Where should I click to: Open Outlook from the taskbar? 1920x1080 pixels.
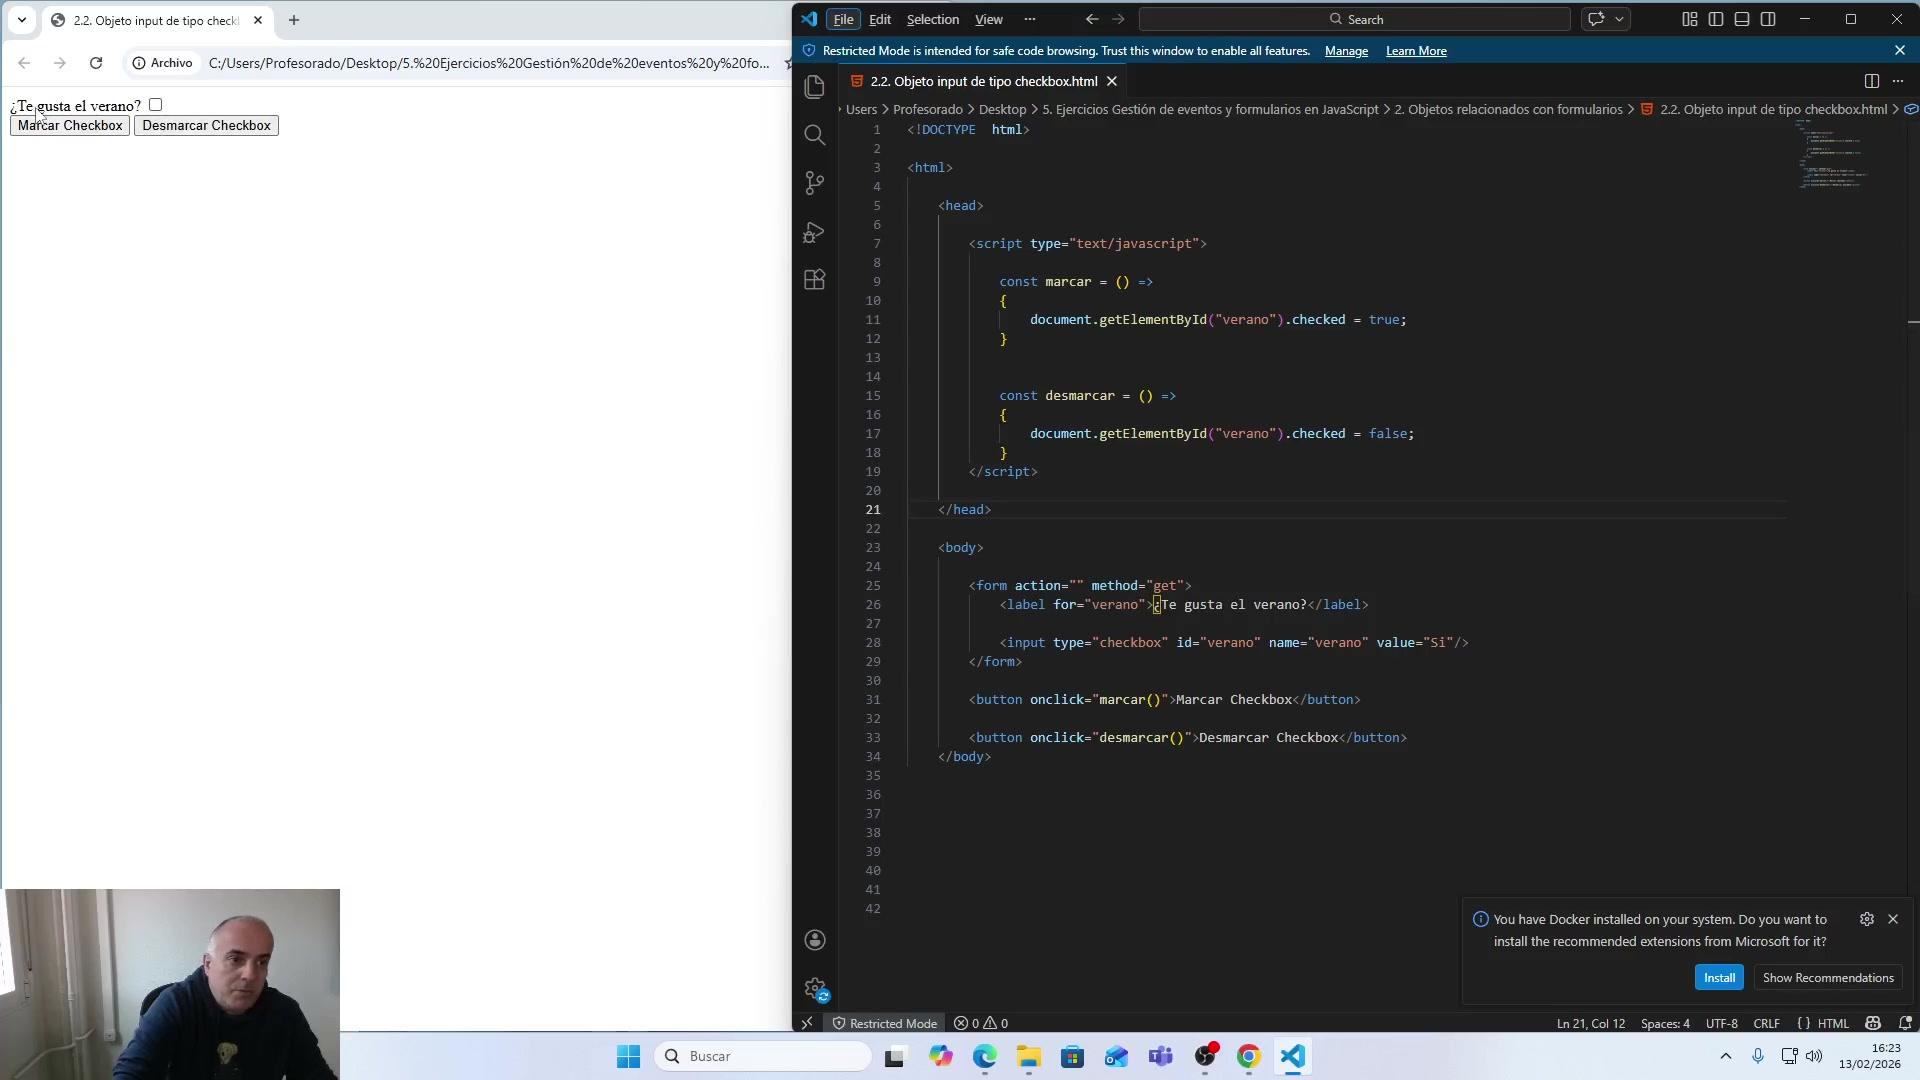(1117, 1056)
